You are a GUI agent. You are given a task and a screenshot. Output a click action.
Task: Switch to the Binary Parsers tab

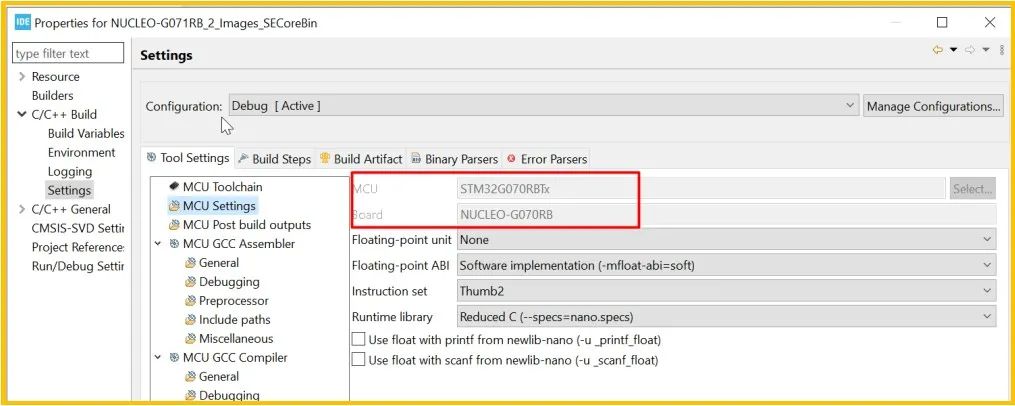(455, 159)
